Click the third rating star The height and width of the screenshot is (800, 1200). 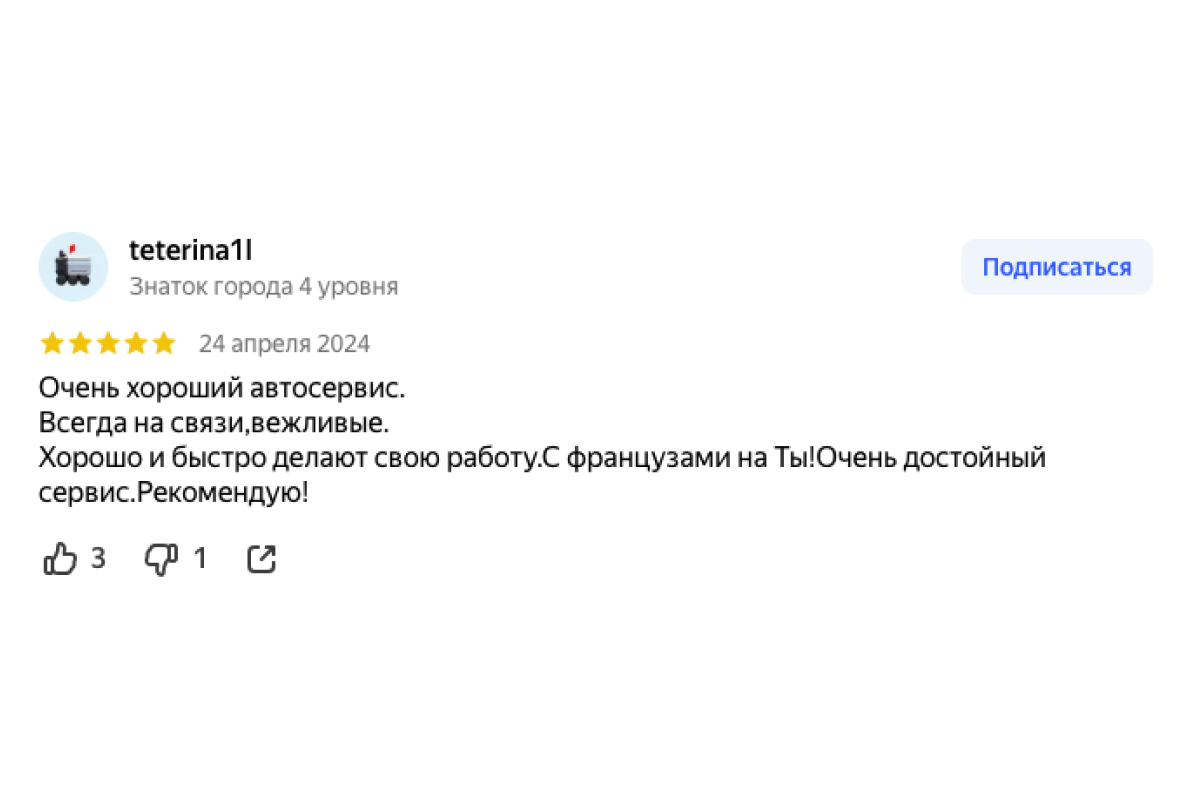coord(107,344)
